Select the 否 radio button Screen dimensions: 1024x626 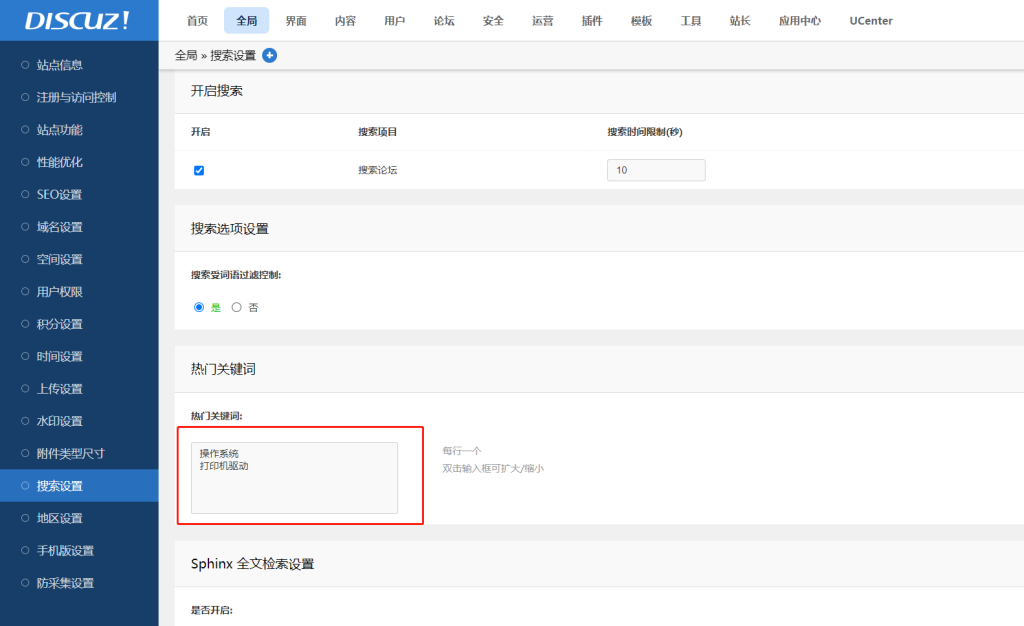(237, 307)
